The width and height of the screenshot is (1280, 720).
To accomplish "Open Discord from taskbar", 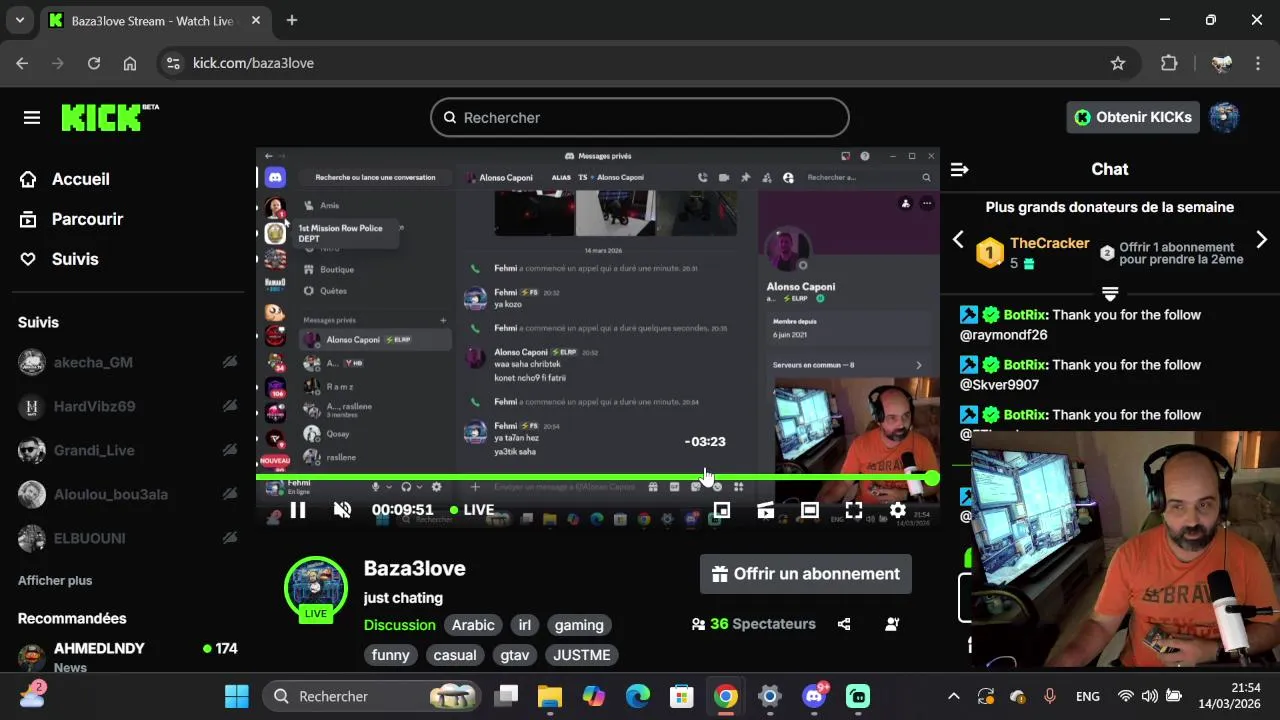I will tap(814, 696).
